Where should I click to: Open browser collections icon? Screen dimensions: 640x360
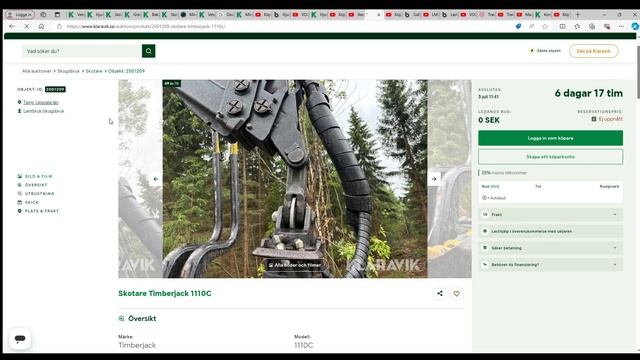(592, 26)
